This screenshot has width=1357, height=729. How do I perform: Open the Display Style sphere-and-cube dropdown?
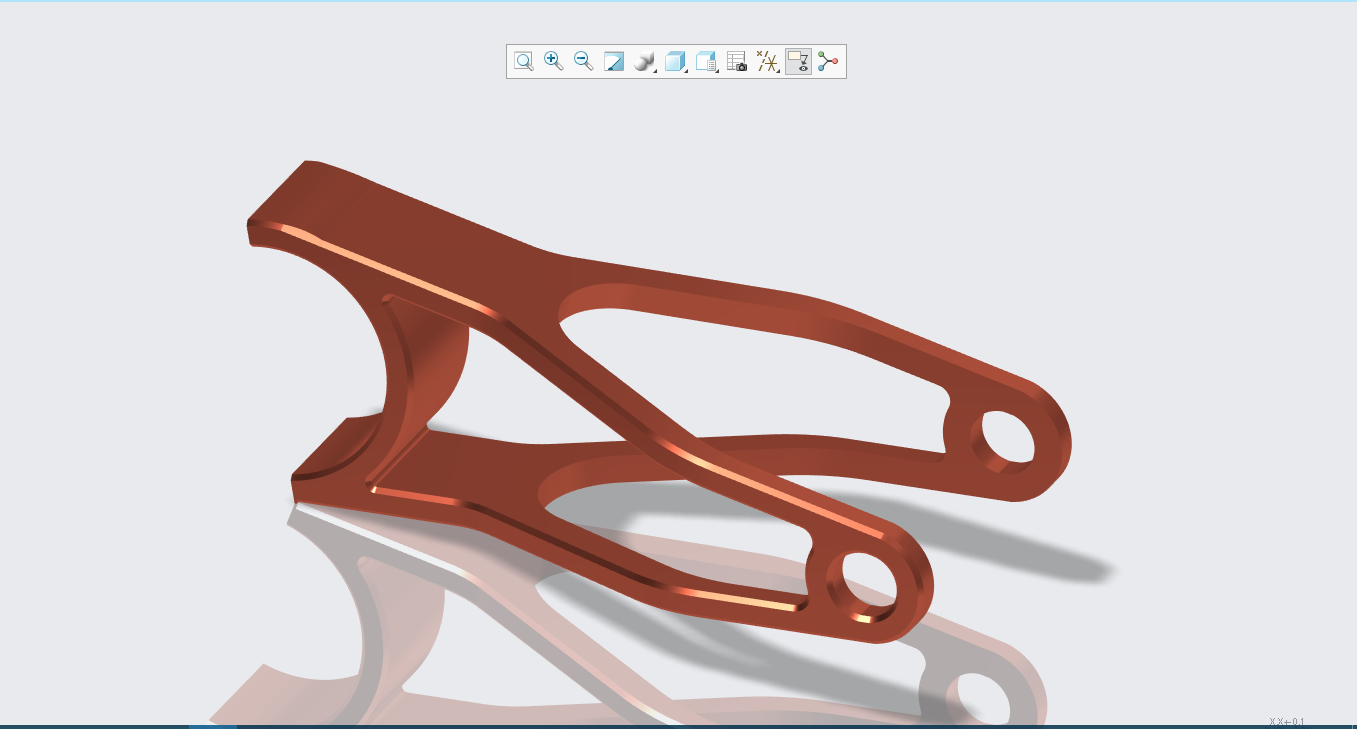point(645,61)
